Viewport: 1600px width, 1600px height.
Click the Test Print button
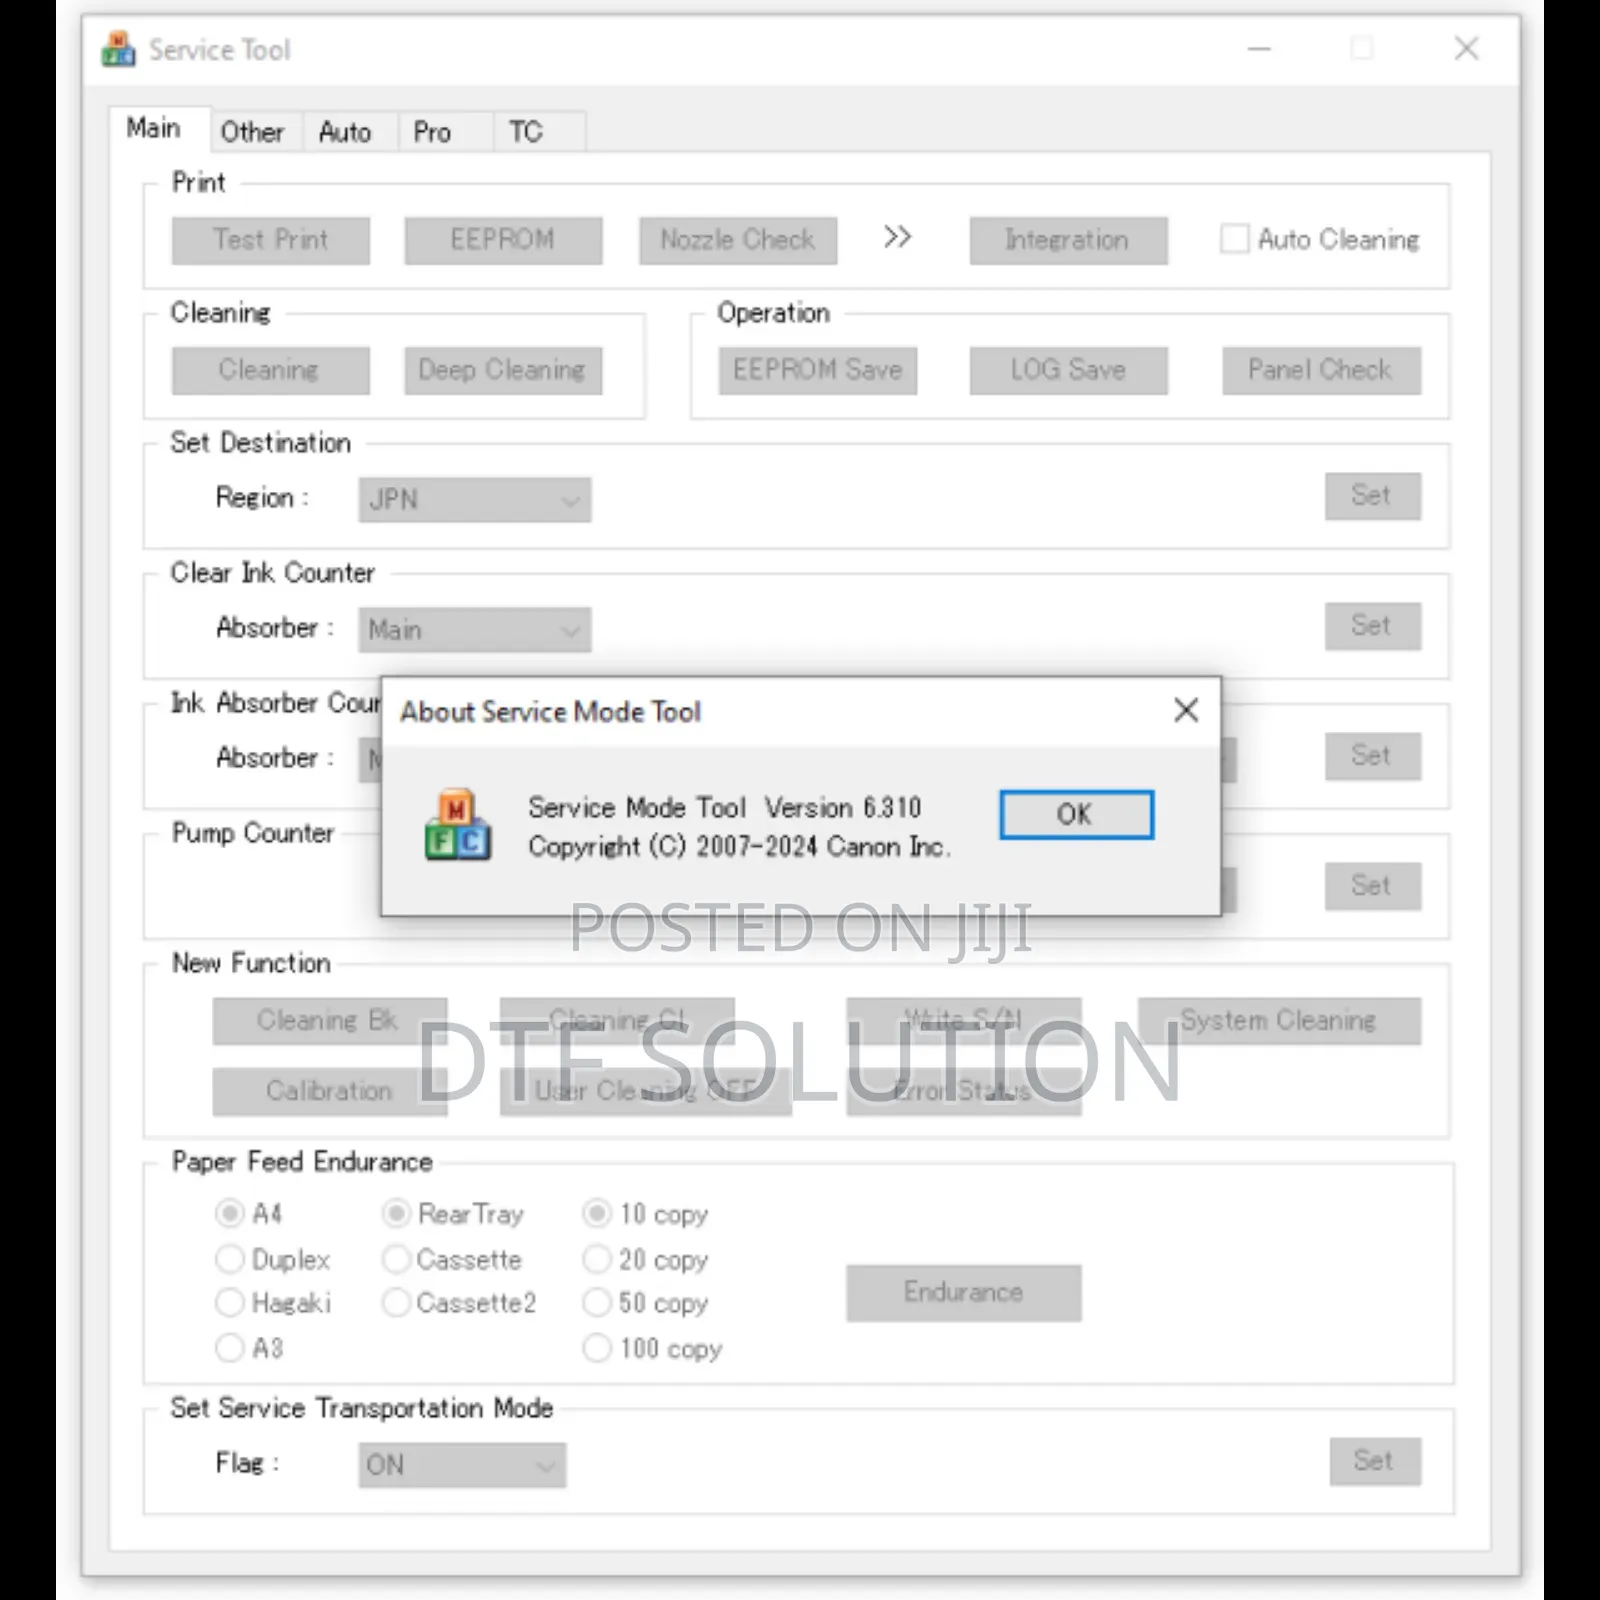[x=270, y=241]
